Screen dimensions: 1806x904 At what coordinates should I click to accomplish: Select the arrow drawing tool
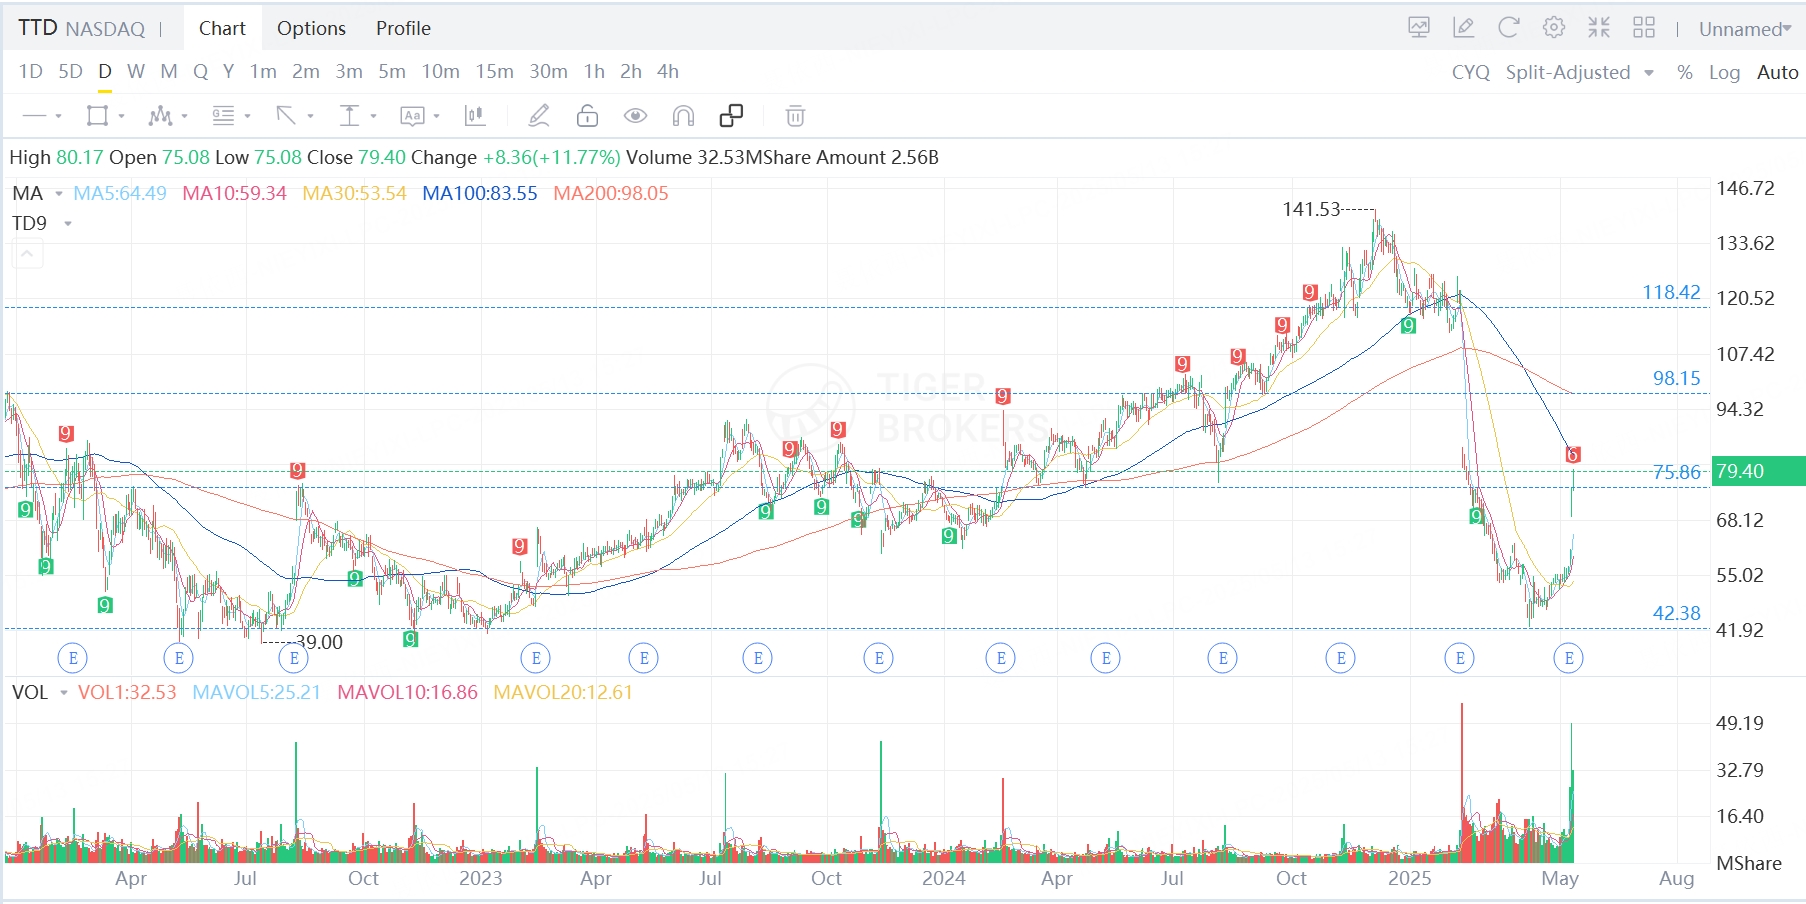[286, 116]
